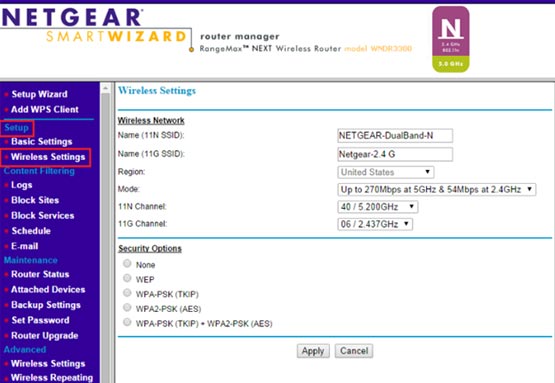555x383 pixels.
Task: Open Backup Settings
Action: [x=46, y=305]
